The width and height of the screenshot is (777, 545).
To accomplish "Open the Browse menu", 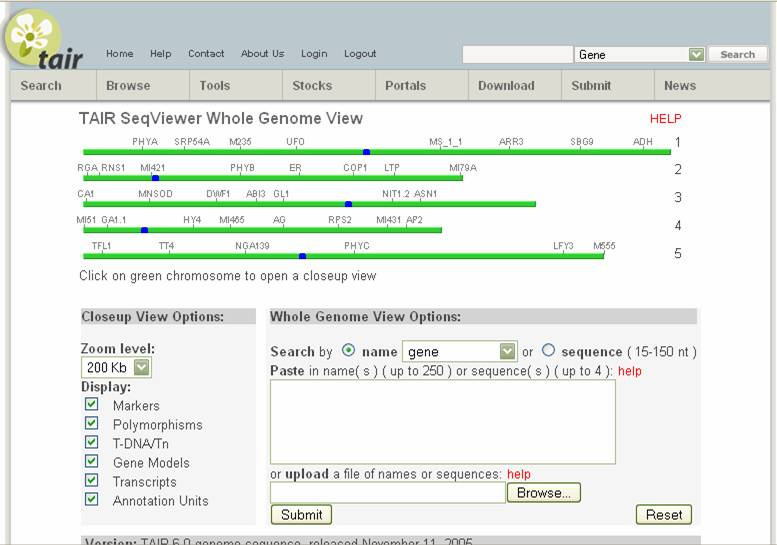I will (x=128, y=86).
